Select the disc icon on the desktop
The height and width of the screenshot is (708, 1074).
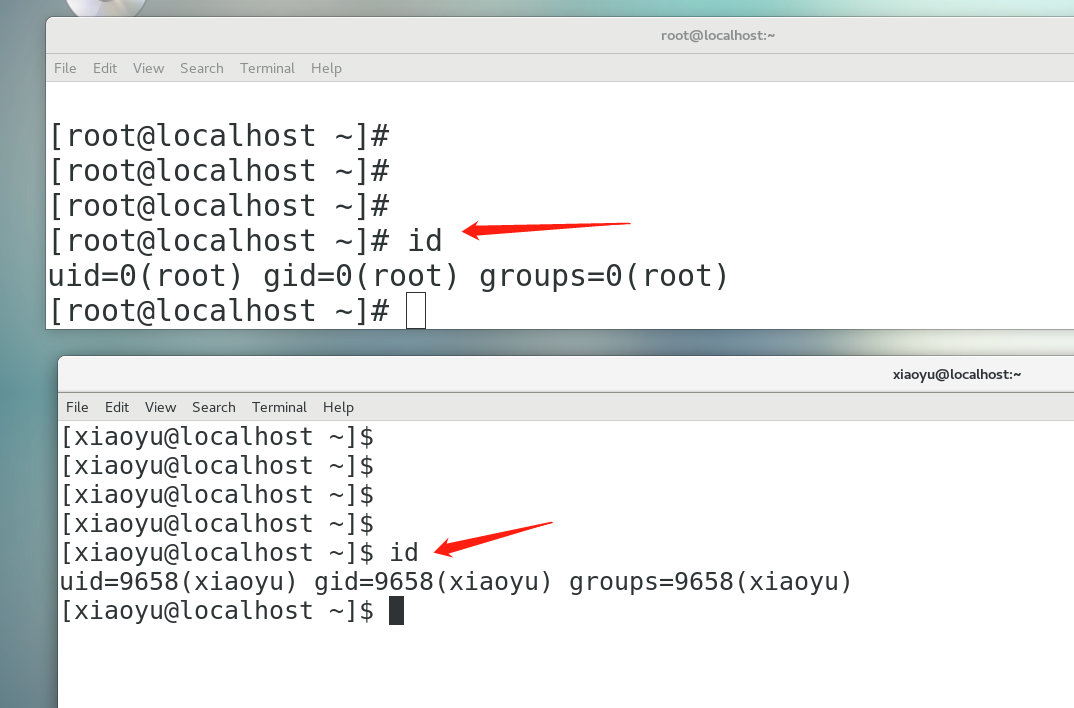(x=108, y=8)
